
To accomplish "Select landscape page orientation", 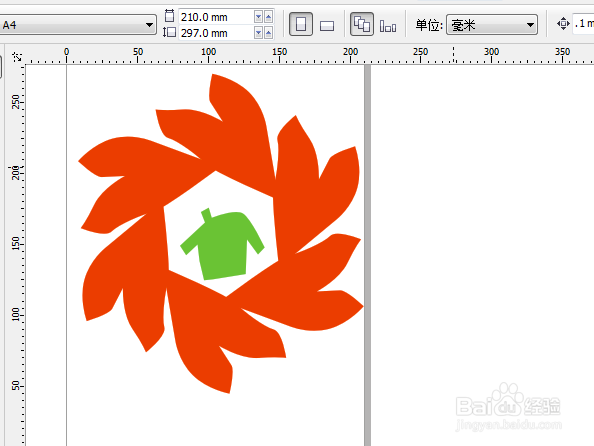I will (327, 26).
